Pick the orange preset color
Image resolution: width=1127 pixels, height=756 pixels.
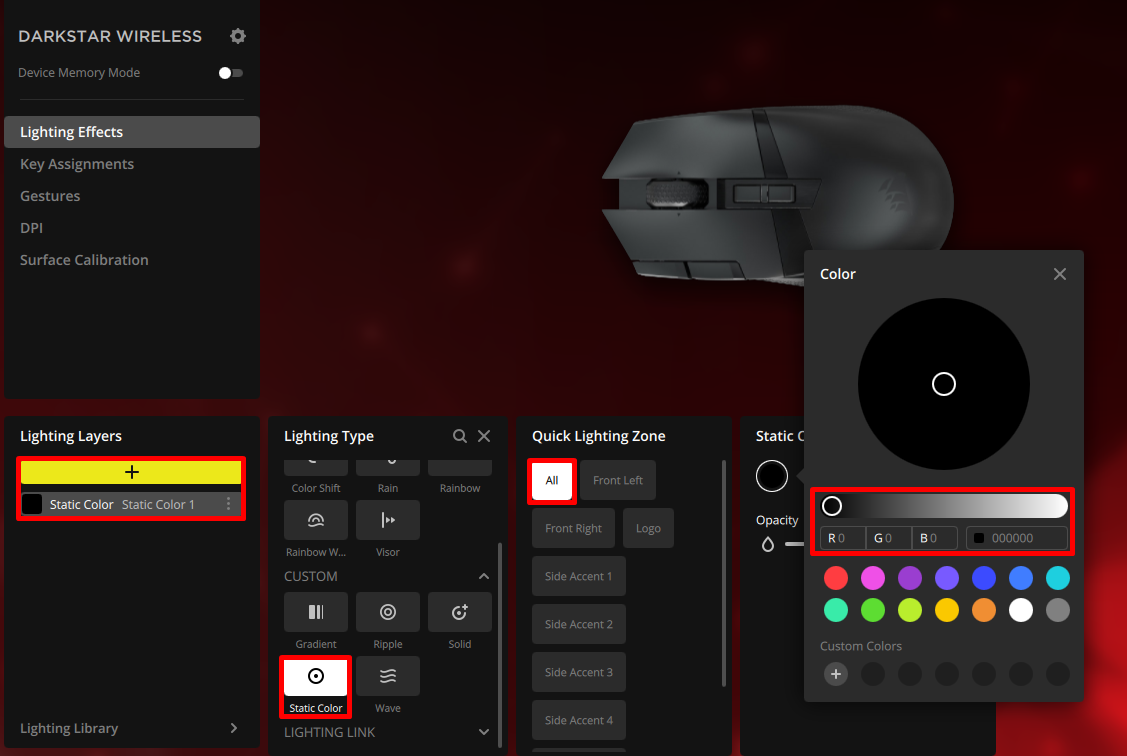pos(984,610)
